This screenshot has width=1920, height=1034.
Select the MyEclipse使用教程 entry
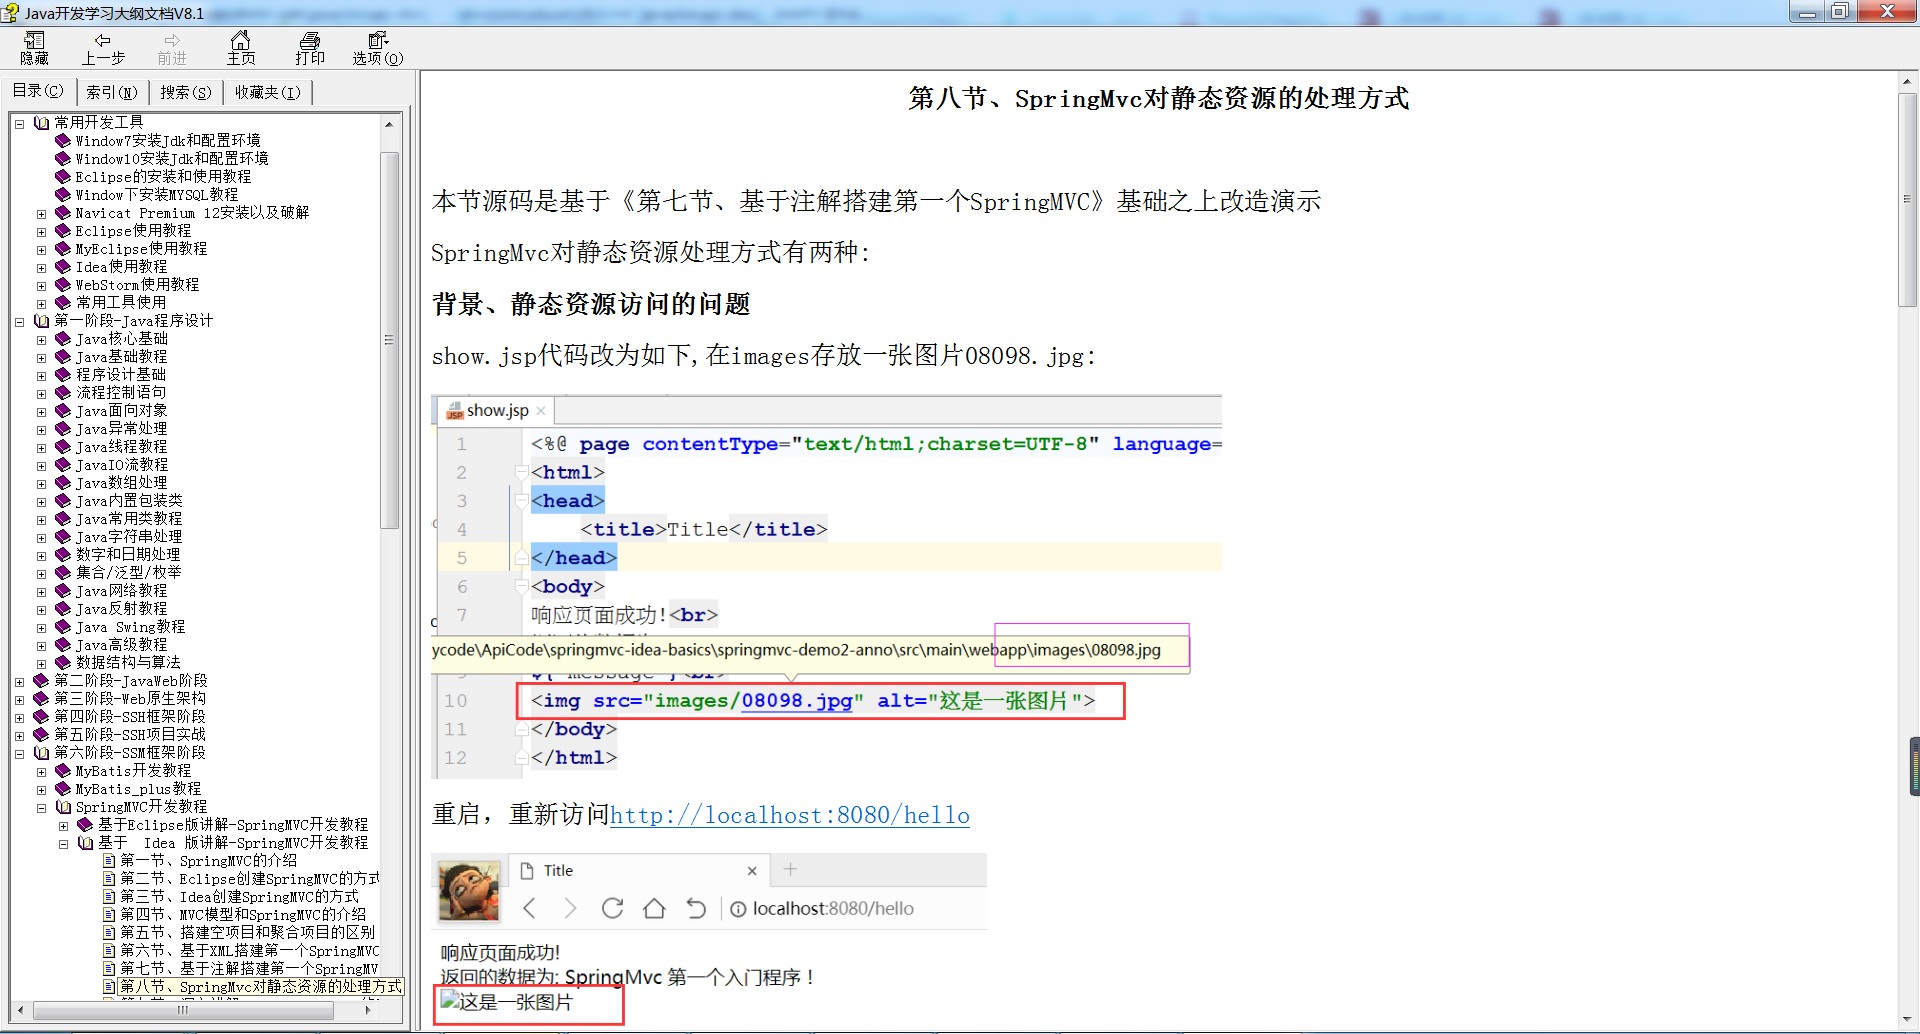click(x=141, y=249)
